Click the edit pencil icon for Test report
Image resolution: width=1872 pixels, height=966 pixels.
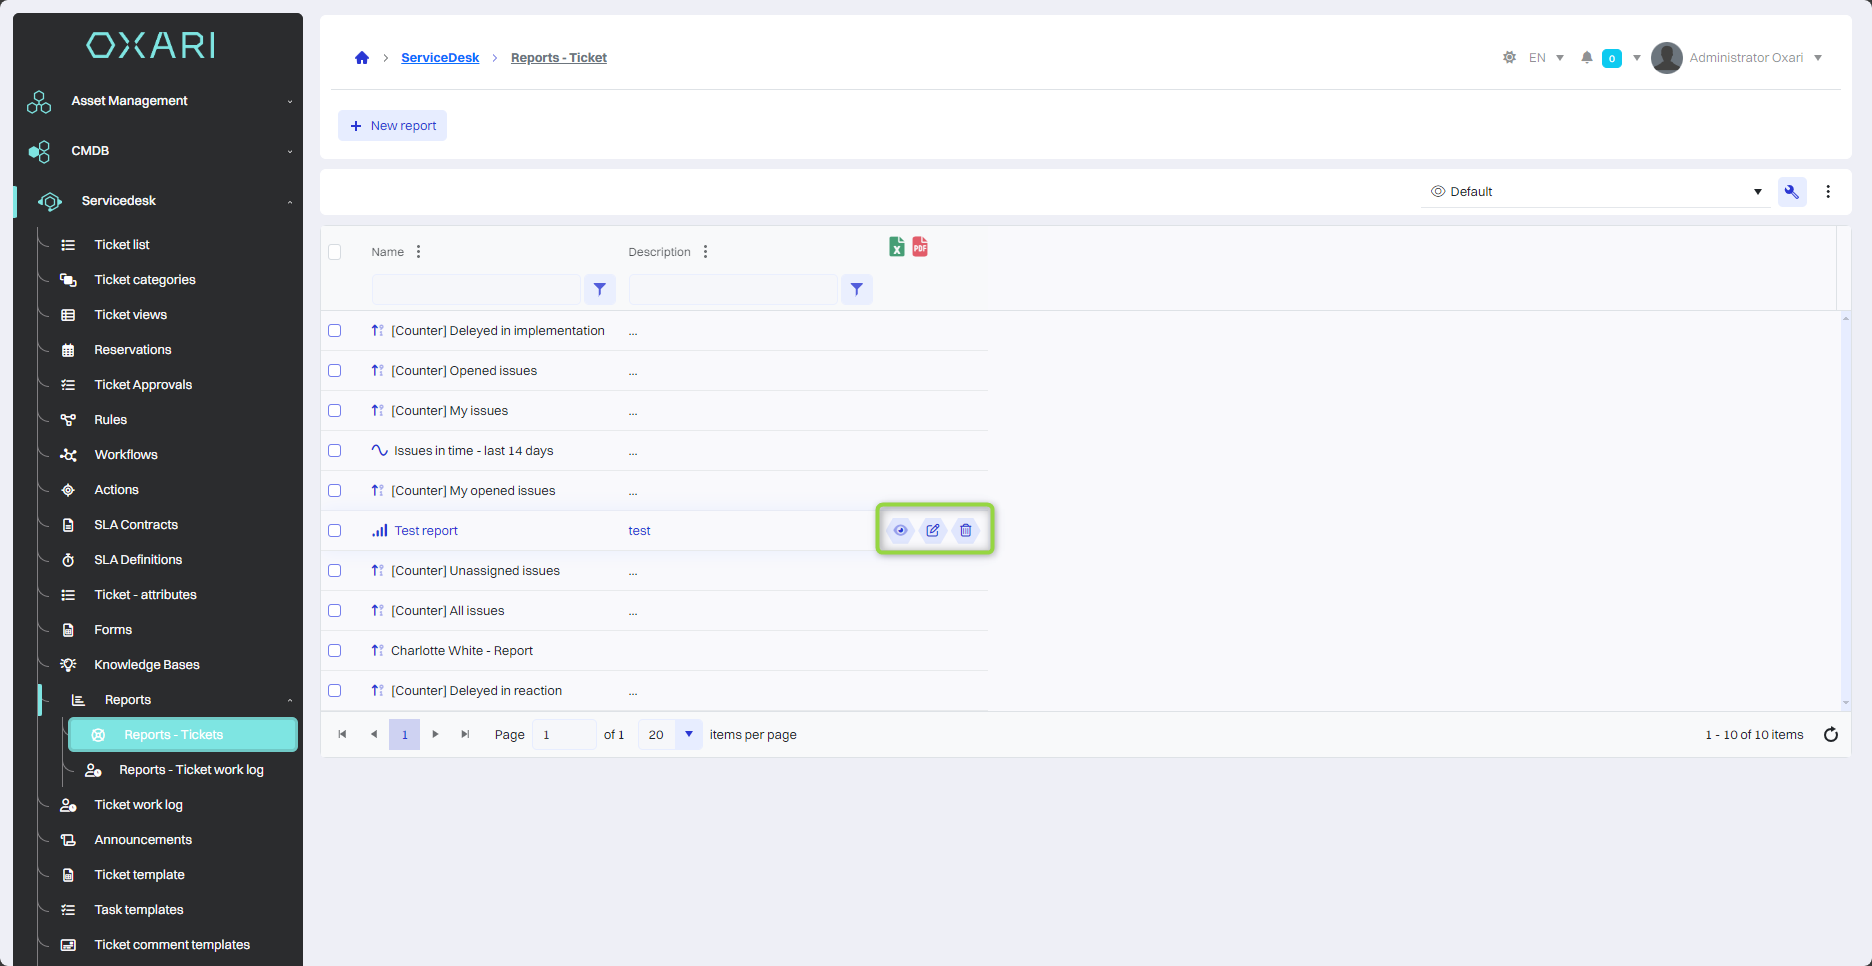click(933, 530)
